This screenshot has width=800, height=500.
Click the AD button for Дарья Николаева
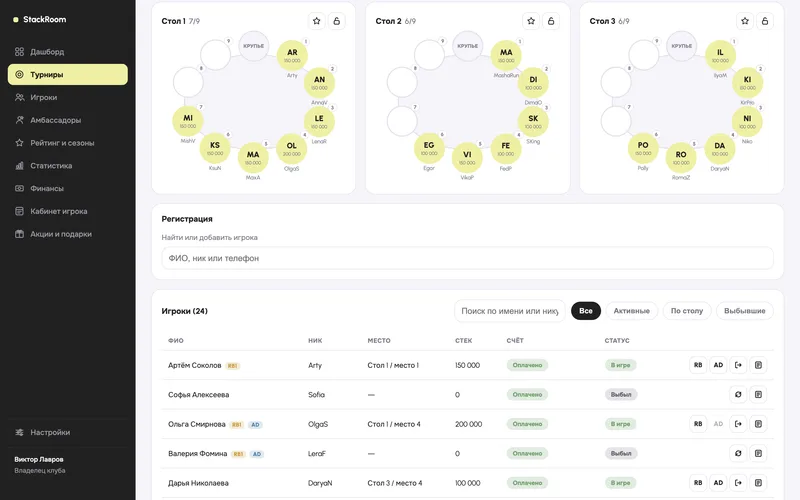[x=718, y=483]
